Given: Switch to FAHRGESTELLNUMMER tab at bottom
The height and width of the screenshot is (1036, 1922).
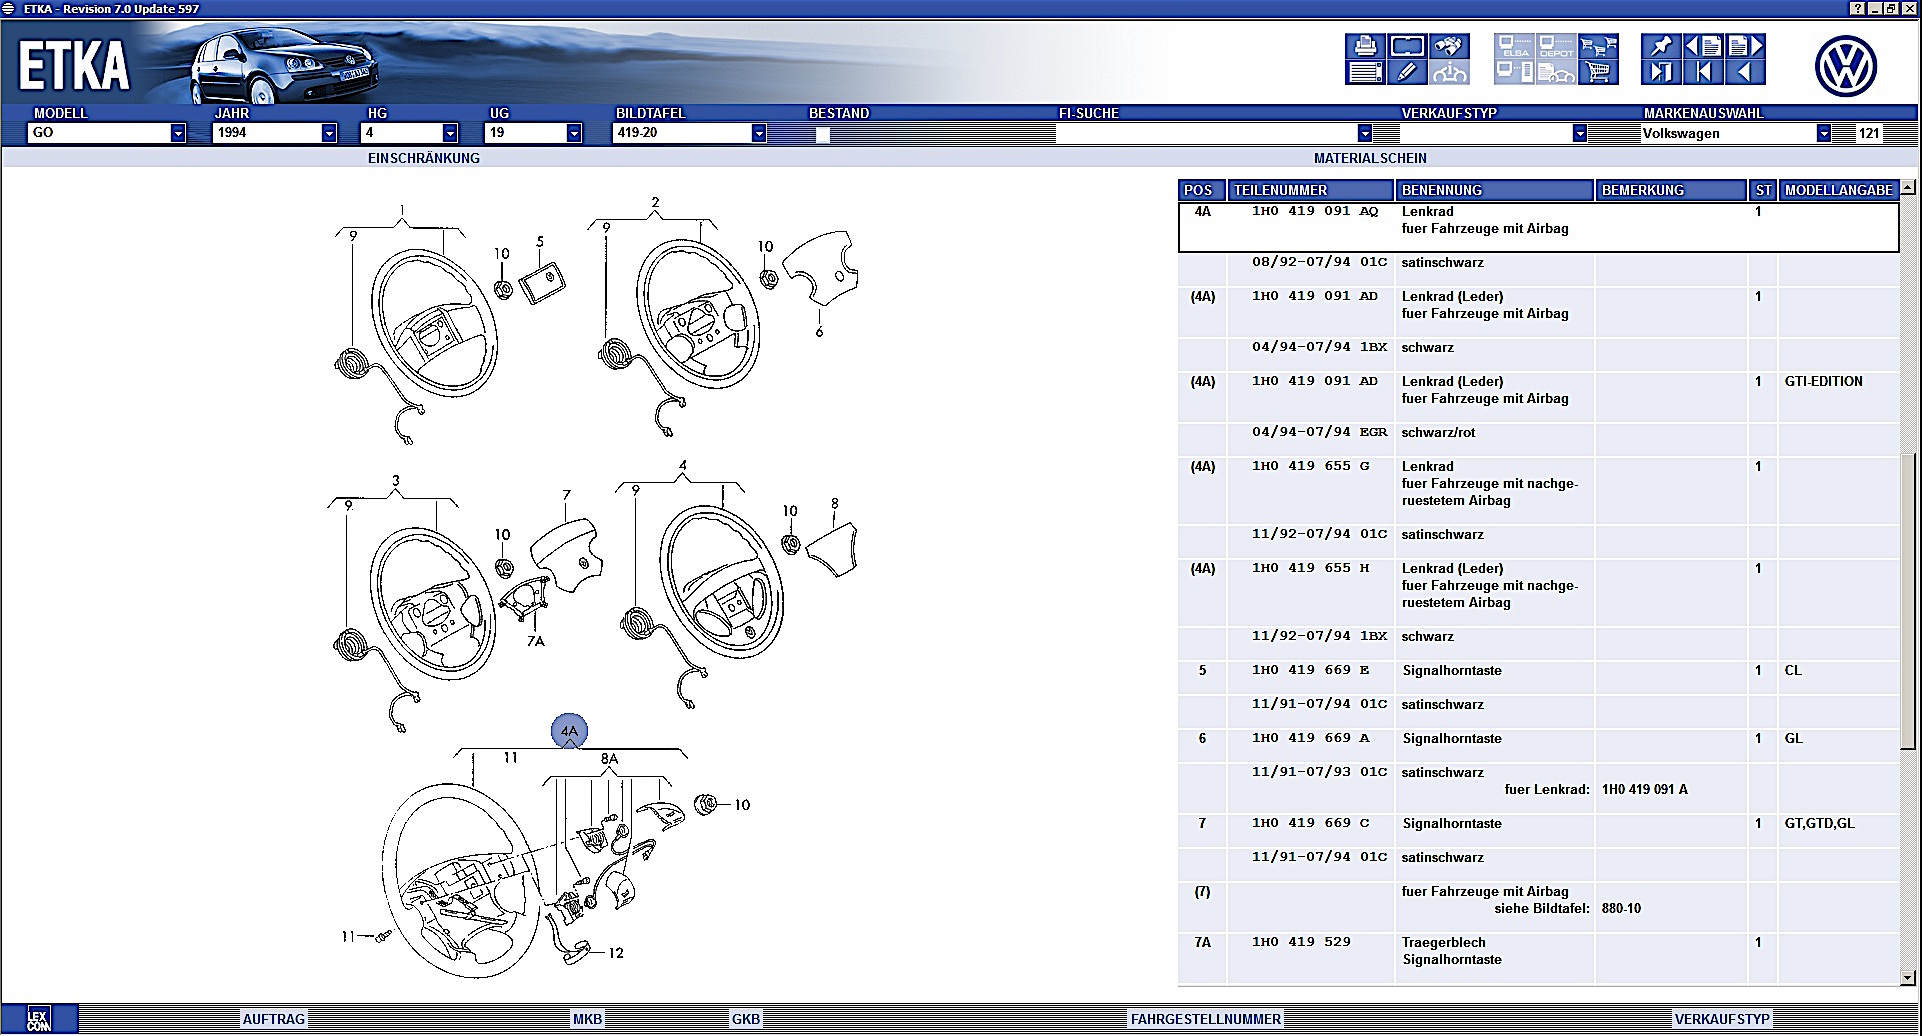Looking at the screenshot, I should [x=1206, y=1019].
